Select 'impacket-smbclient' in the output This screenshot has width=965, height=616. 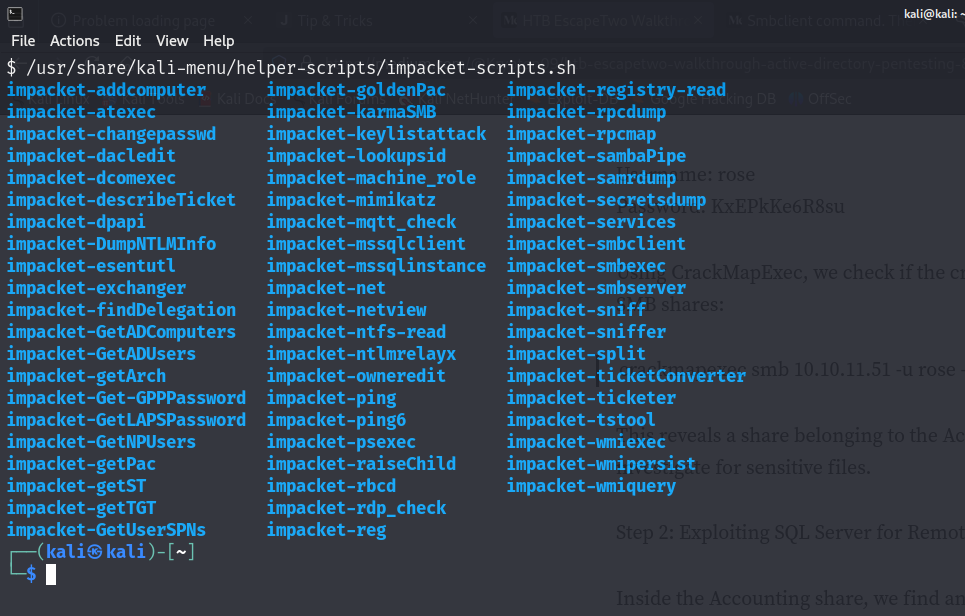(x=596, y=244)
